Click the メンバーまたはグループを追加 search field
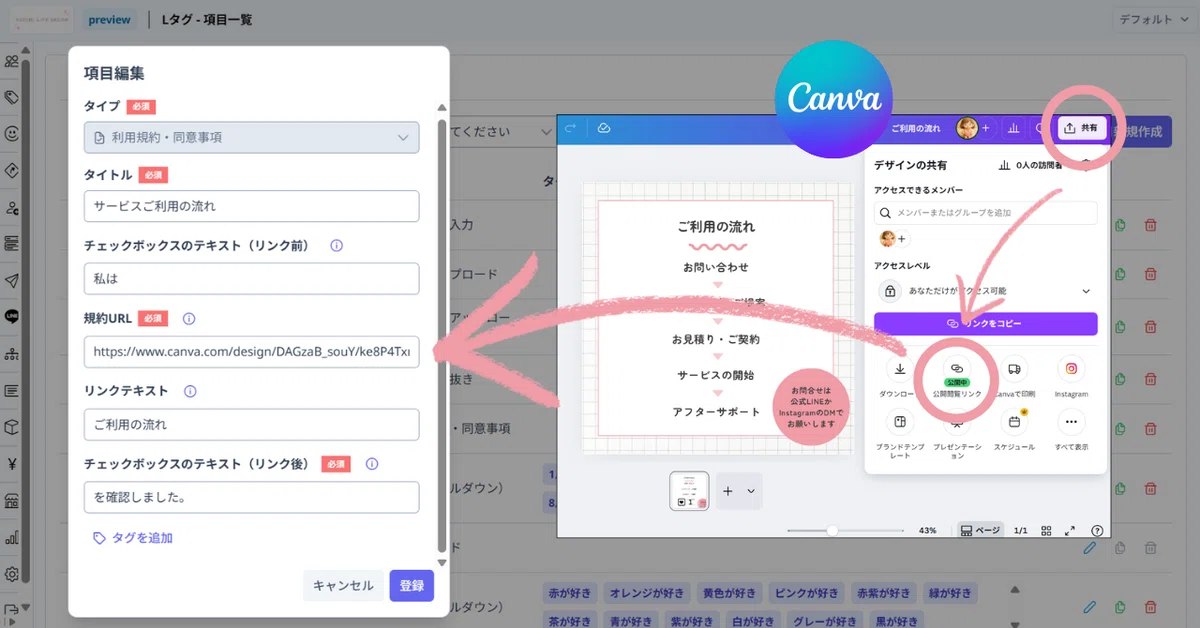Viewport: 1200px width, 628px height. [985, 213]
